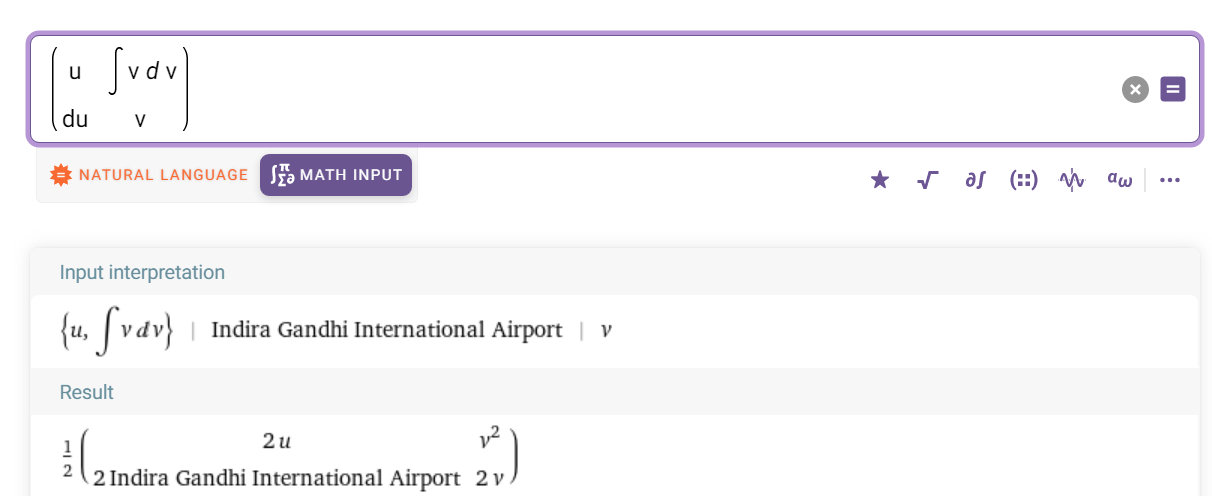This screenshot has width=1212, height=496.
Task: Click the empty area of the math input box
Action: click(650, 90)
